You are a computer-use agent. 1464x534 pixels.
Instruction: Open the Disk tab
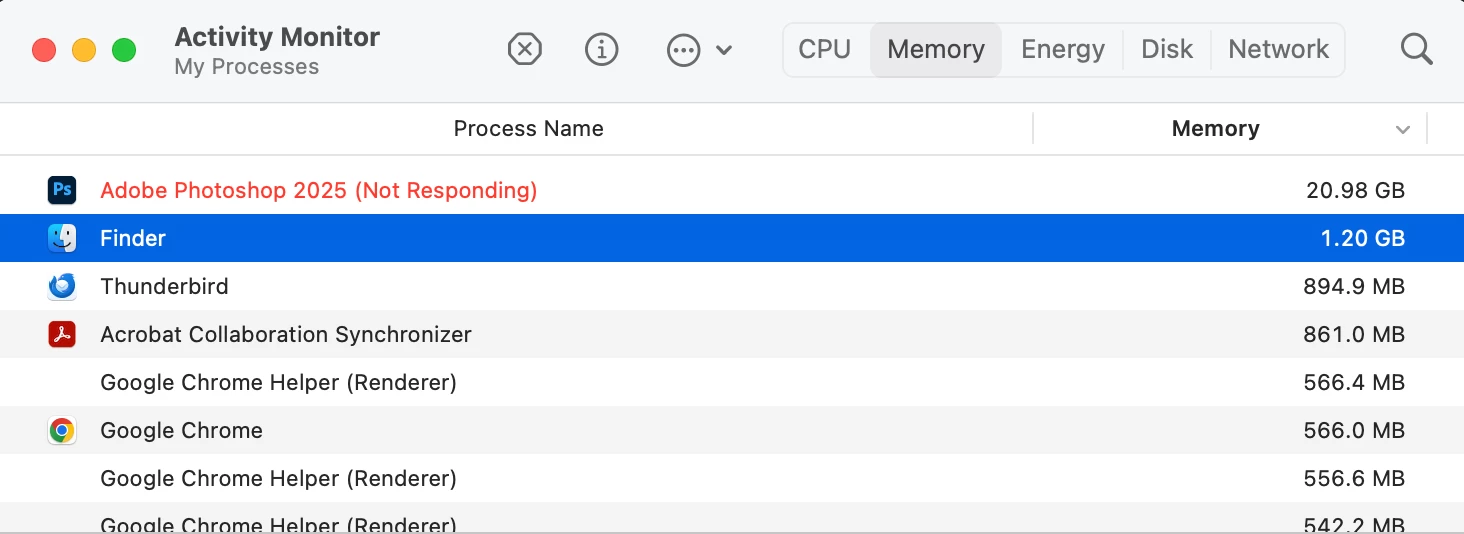(x=1167, y=49)
